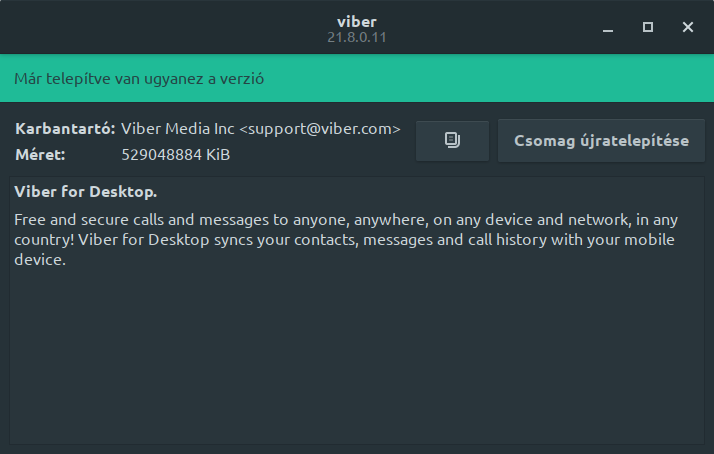Click the green already-installed status banner
Viewport: 714px width, 454px height.
357,78
